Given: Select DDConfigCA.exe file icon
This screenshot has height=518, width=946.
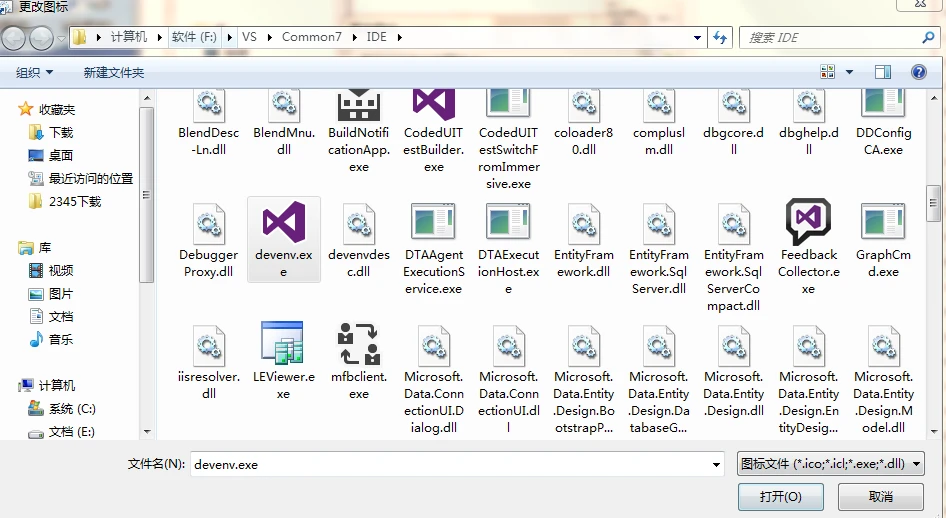Looking at the screenshot, I should [x=883, y=104].
